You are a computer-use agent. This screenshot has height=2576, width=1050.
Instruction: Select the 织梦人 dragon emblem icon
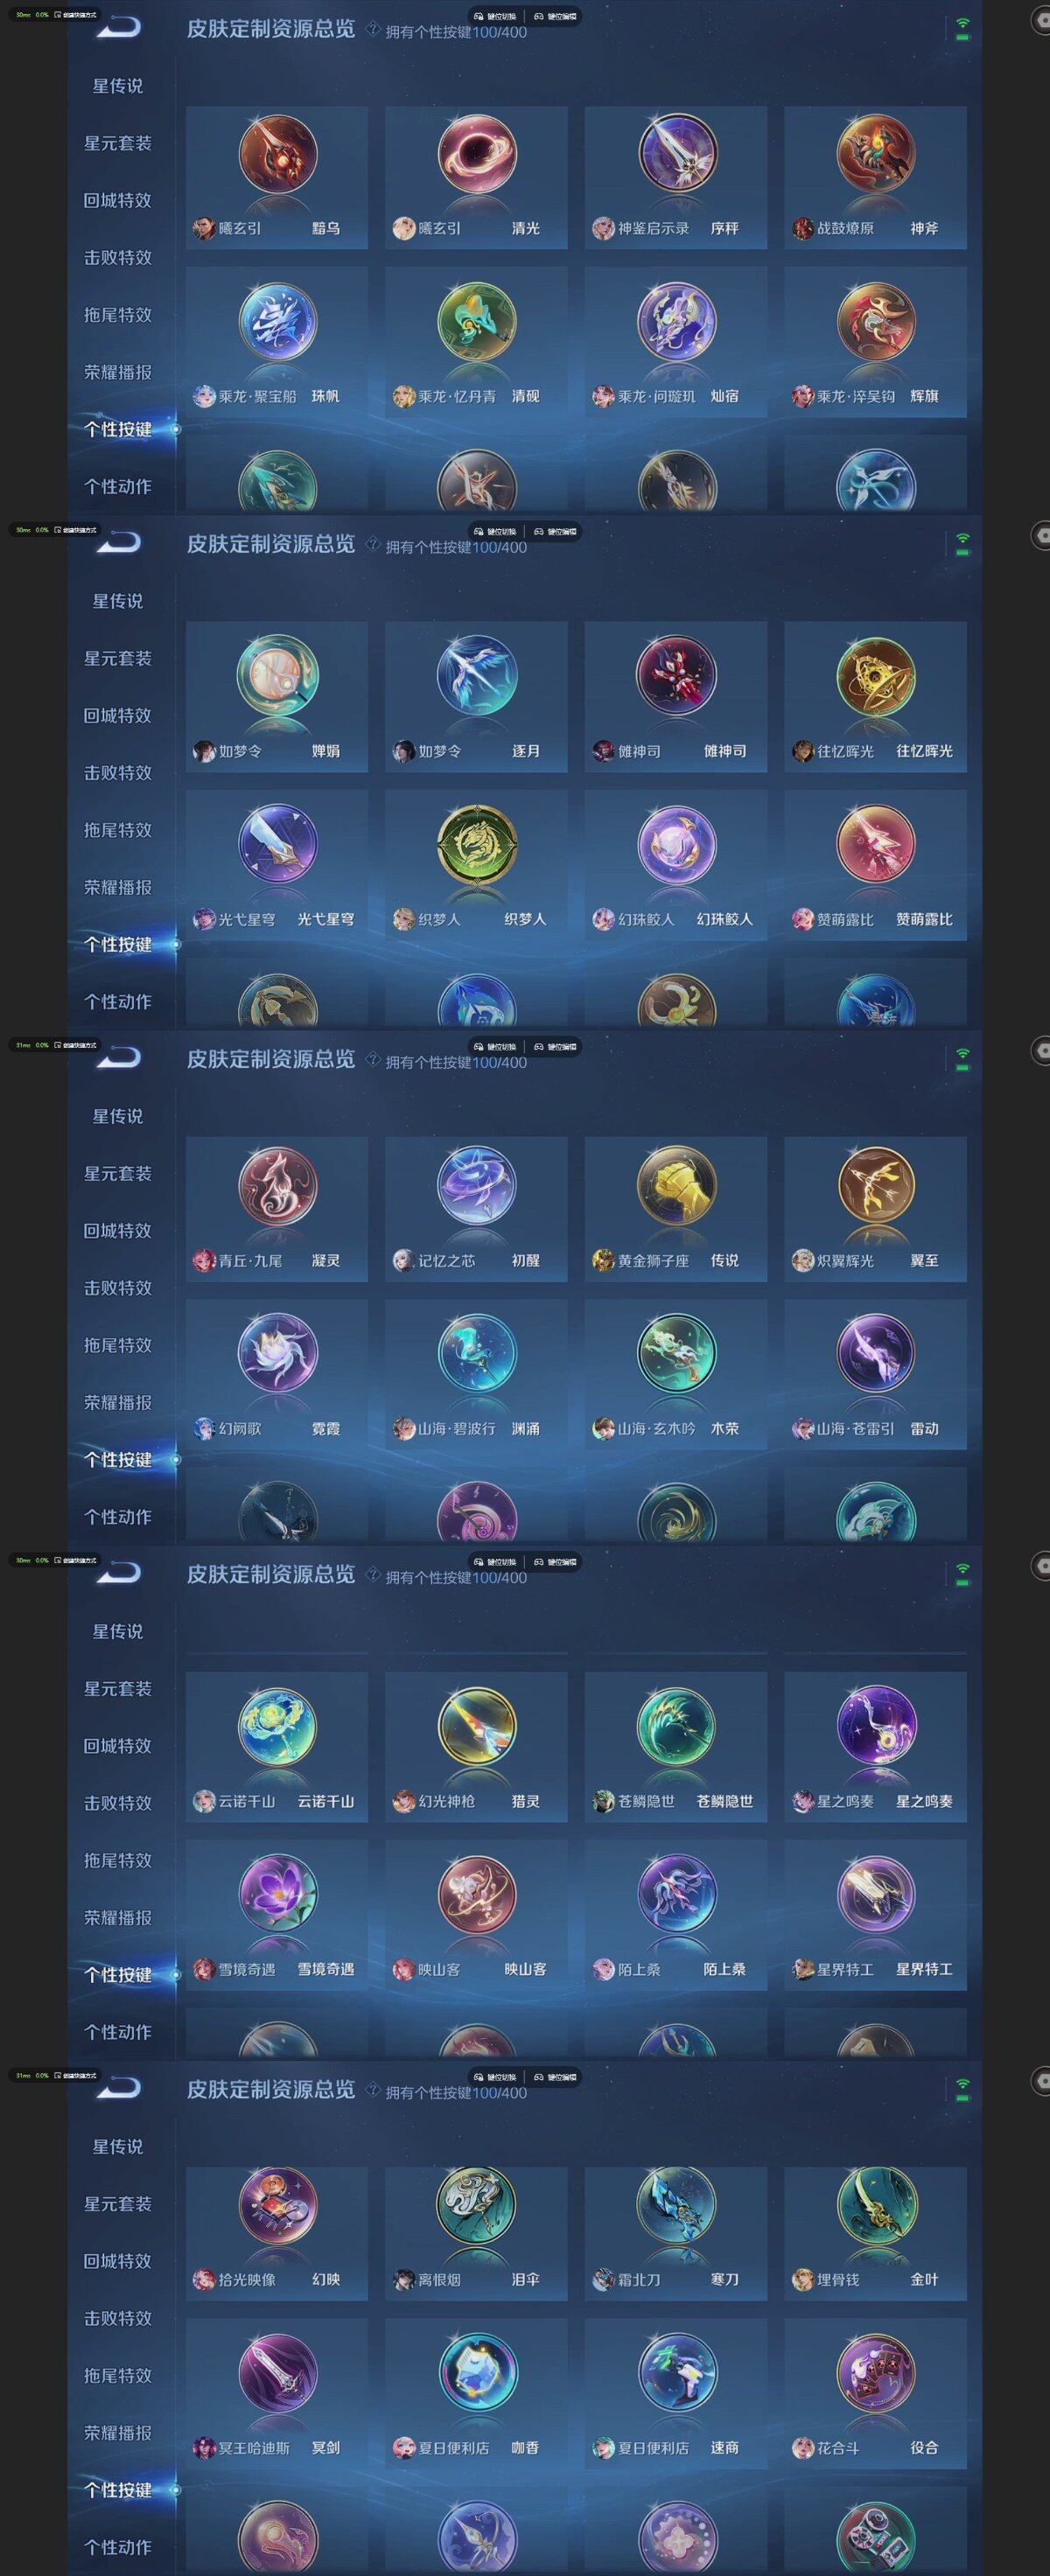click(477, 844)
